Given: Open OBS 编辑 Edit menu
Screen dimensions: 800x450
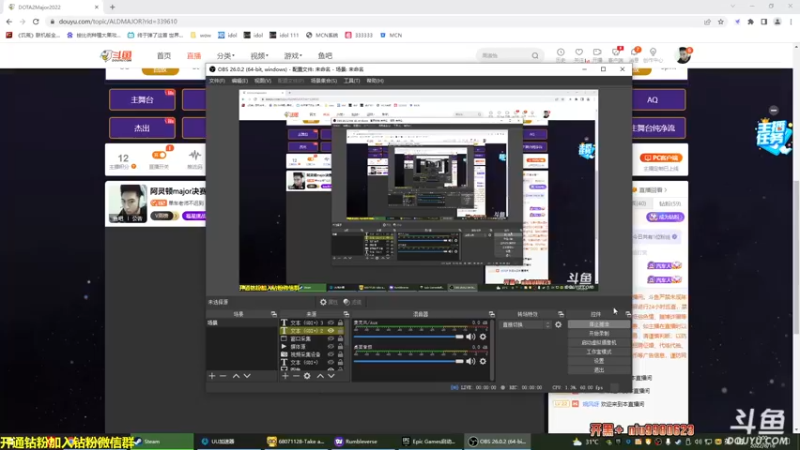Looking at the screenshot, I should [239, 81].
